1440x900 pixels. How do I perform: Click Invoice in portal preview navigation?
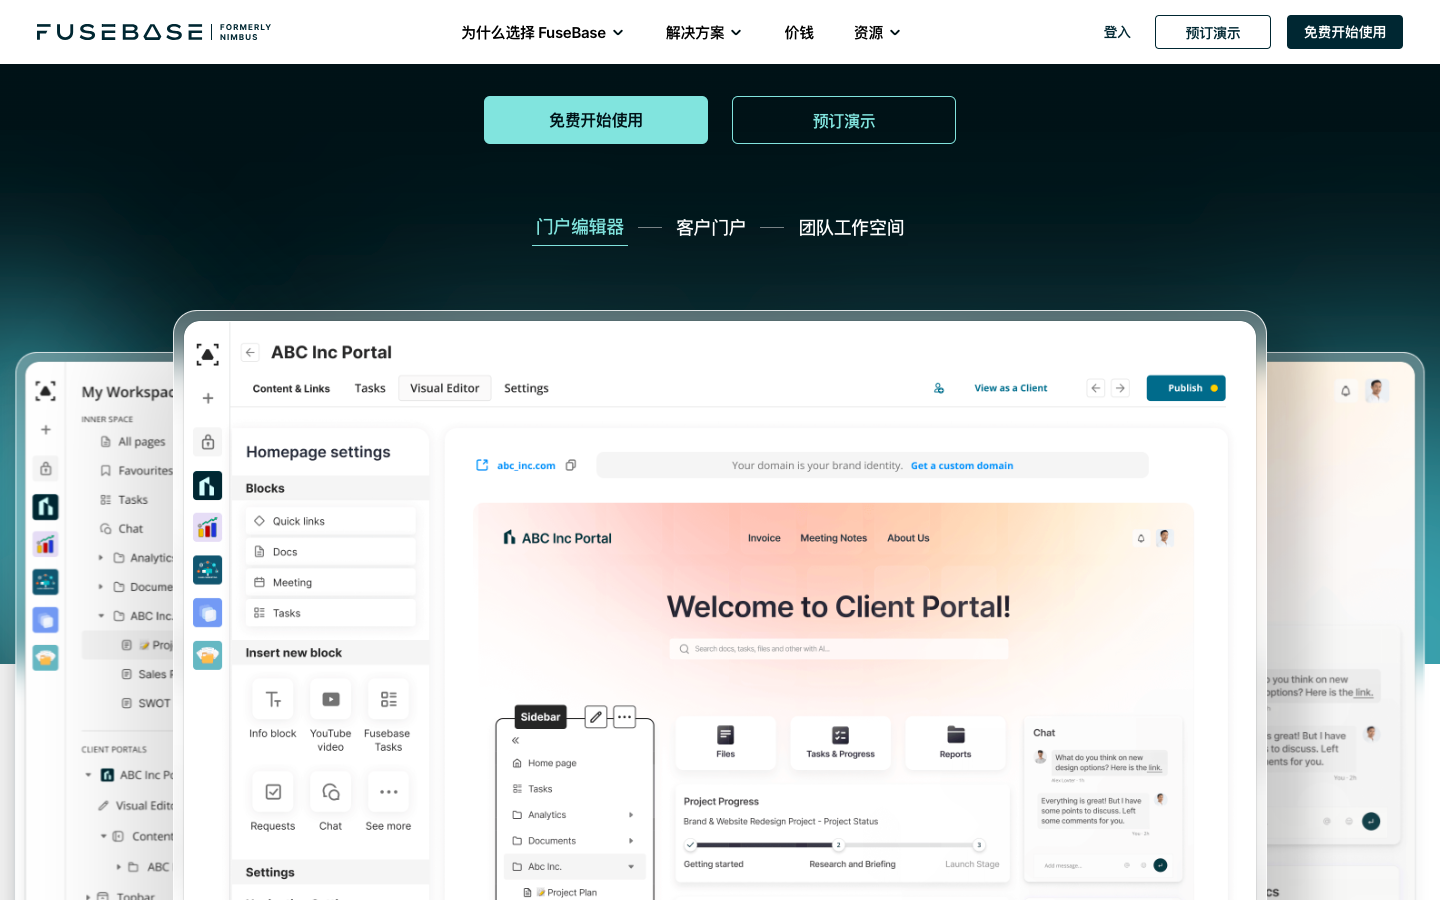(x=764, y=538)
